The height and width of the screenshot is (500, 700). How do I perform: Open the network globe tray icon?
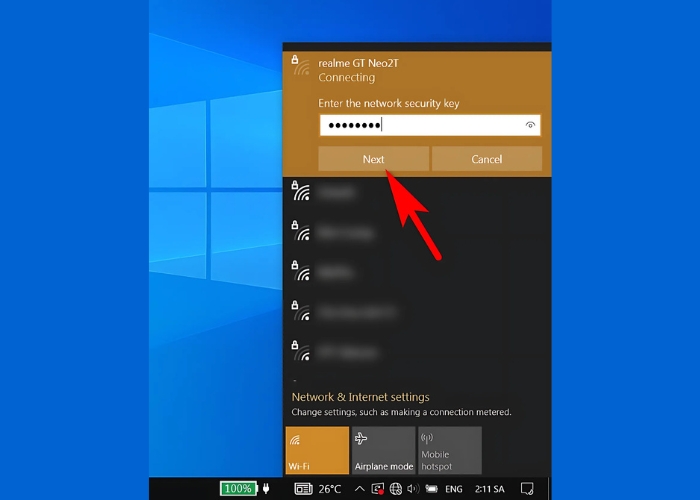tap(397, 489)
